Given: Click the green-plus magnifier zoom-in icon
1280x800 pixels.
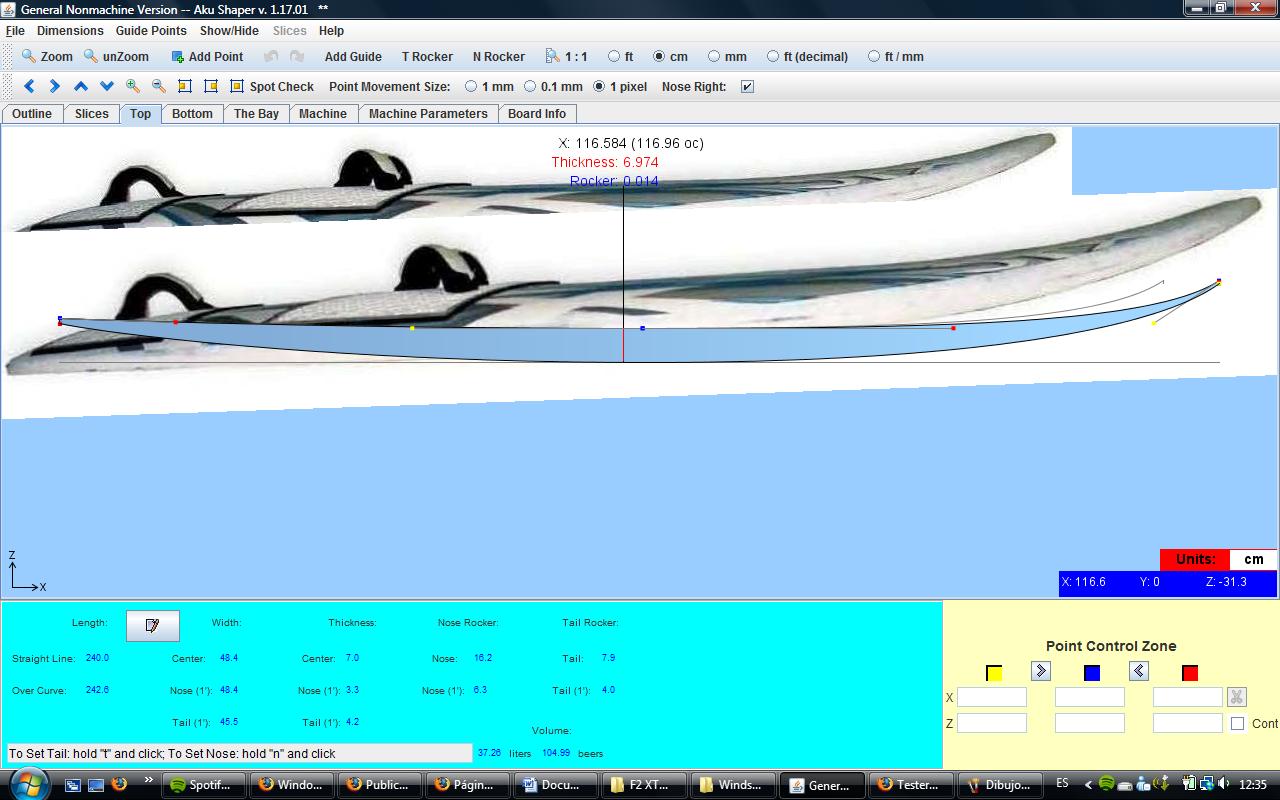Looking at the screenshot, I should coord(133,87).
